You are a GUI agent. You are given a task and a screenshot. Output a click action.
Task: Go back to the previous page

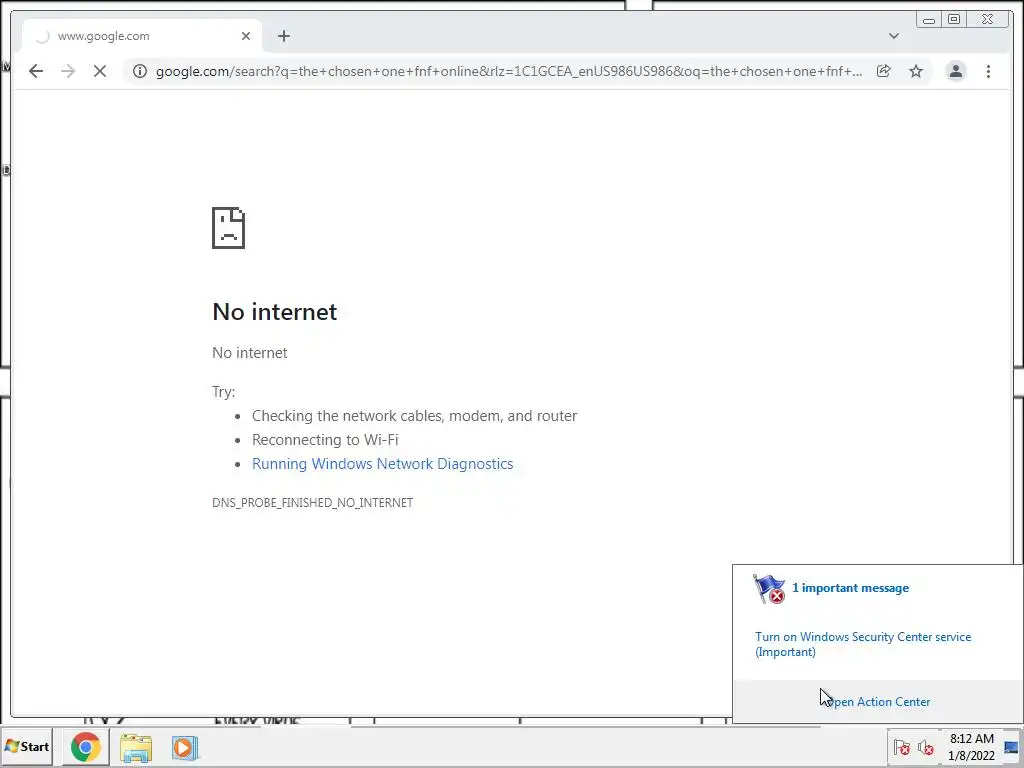coord(36,71)
